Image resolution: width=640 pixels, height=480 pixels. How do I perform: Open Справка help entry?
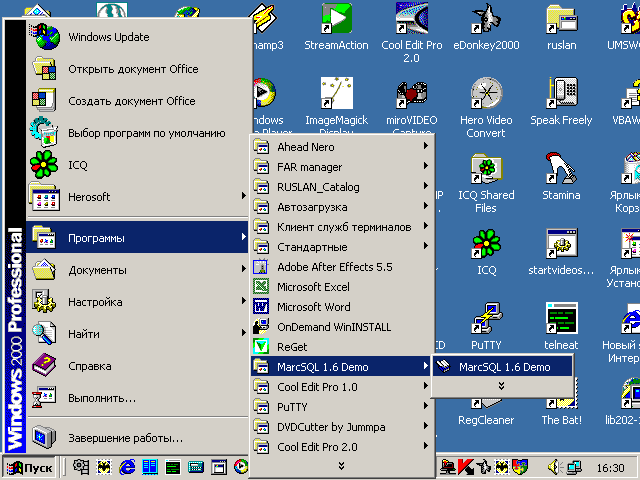(137, 366)
